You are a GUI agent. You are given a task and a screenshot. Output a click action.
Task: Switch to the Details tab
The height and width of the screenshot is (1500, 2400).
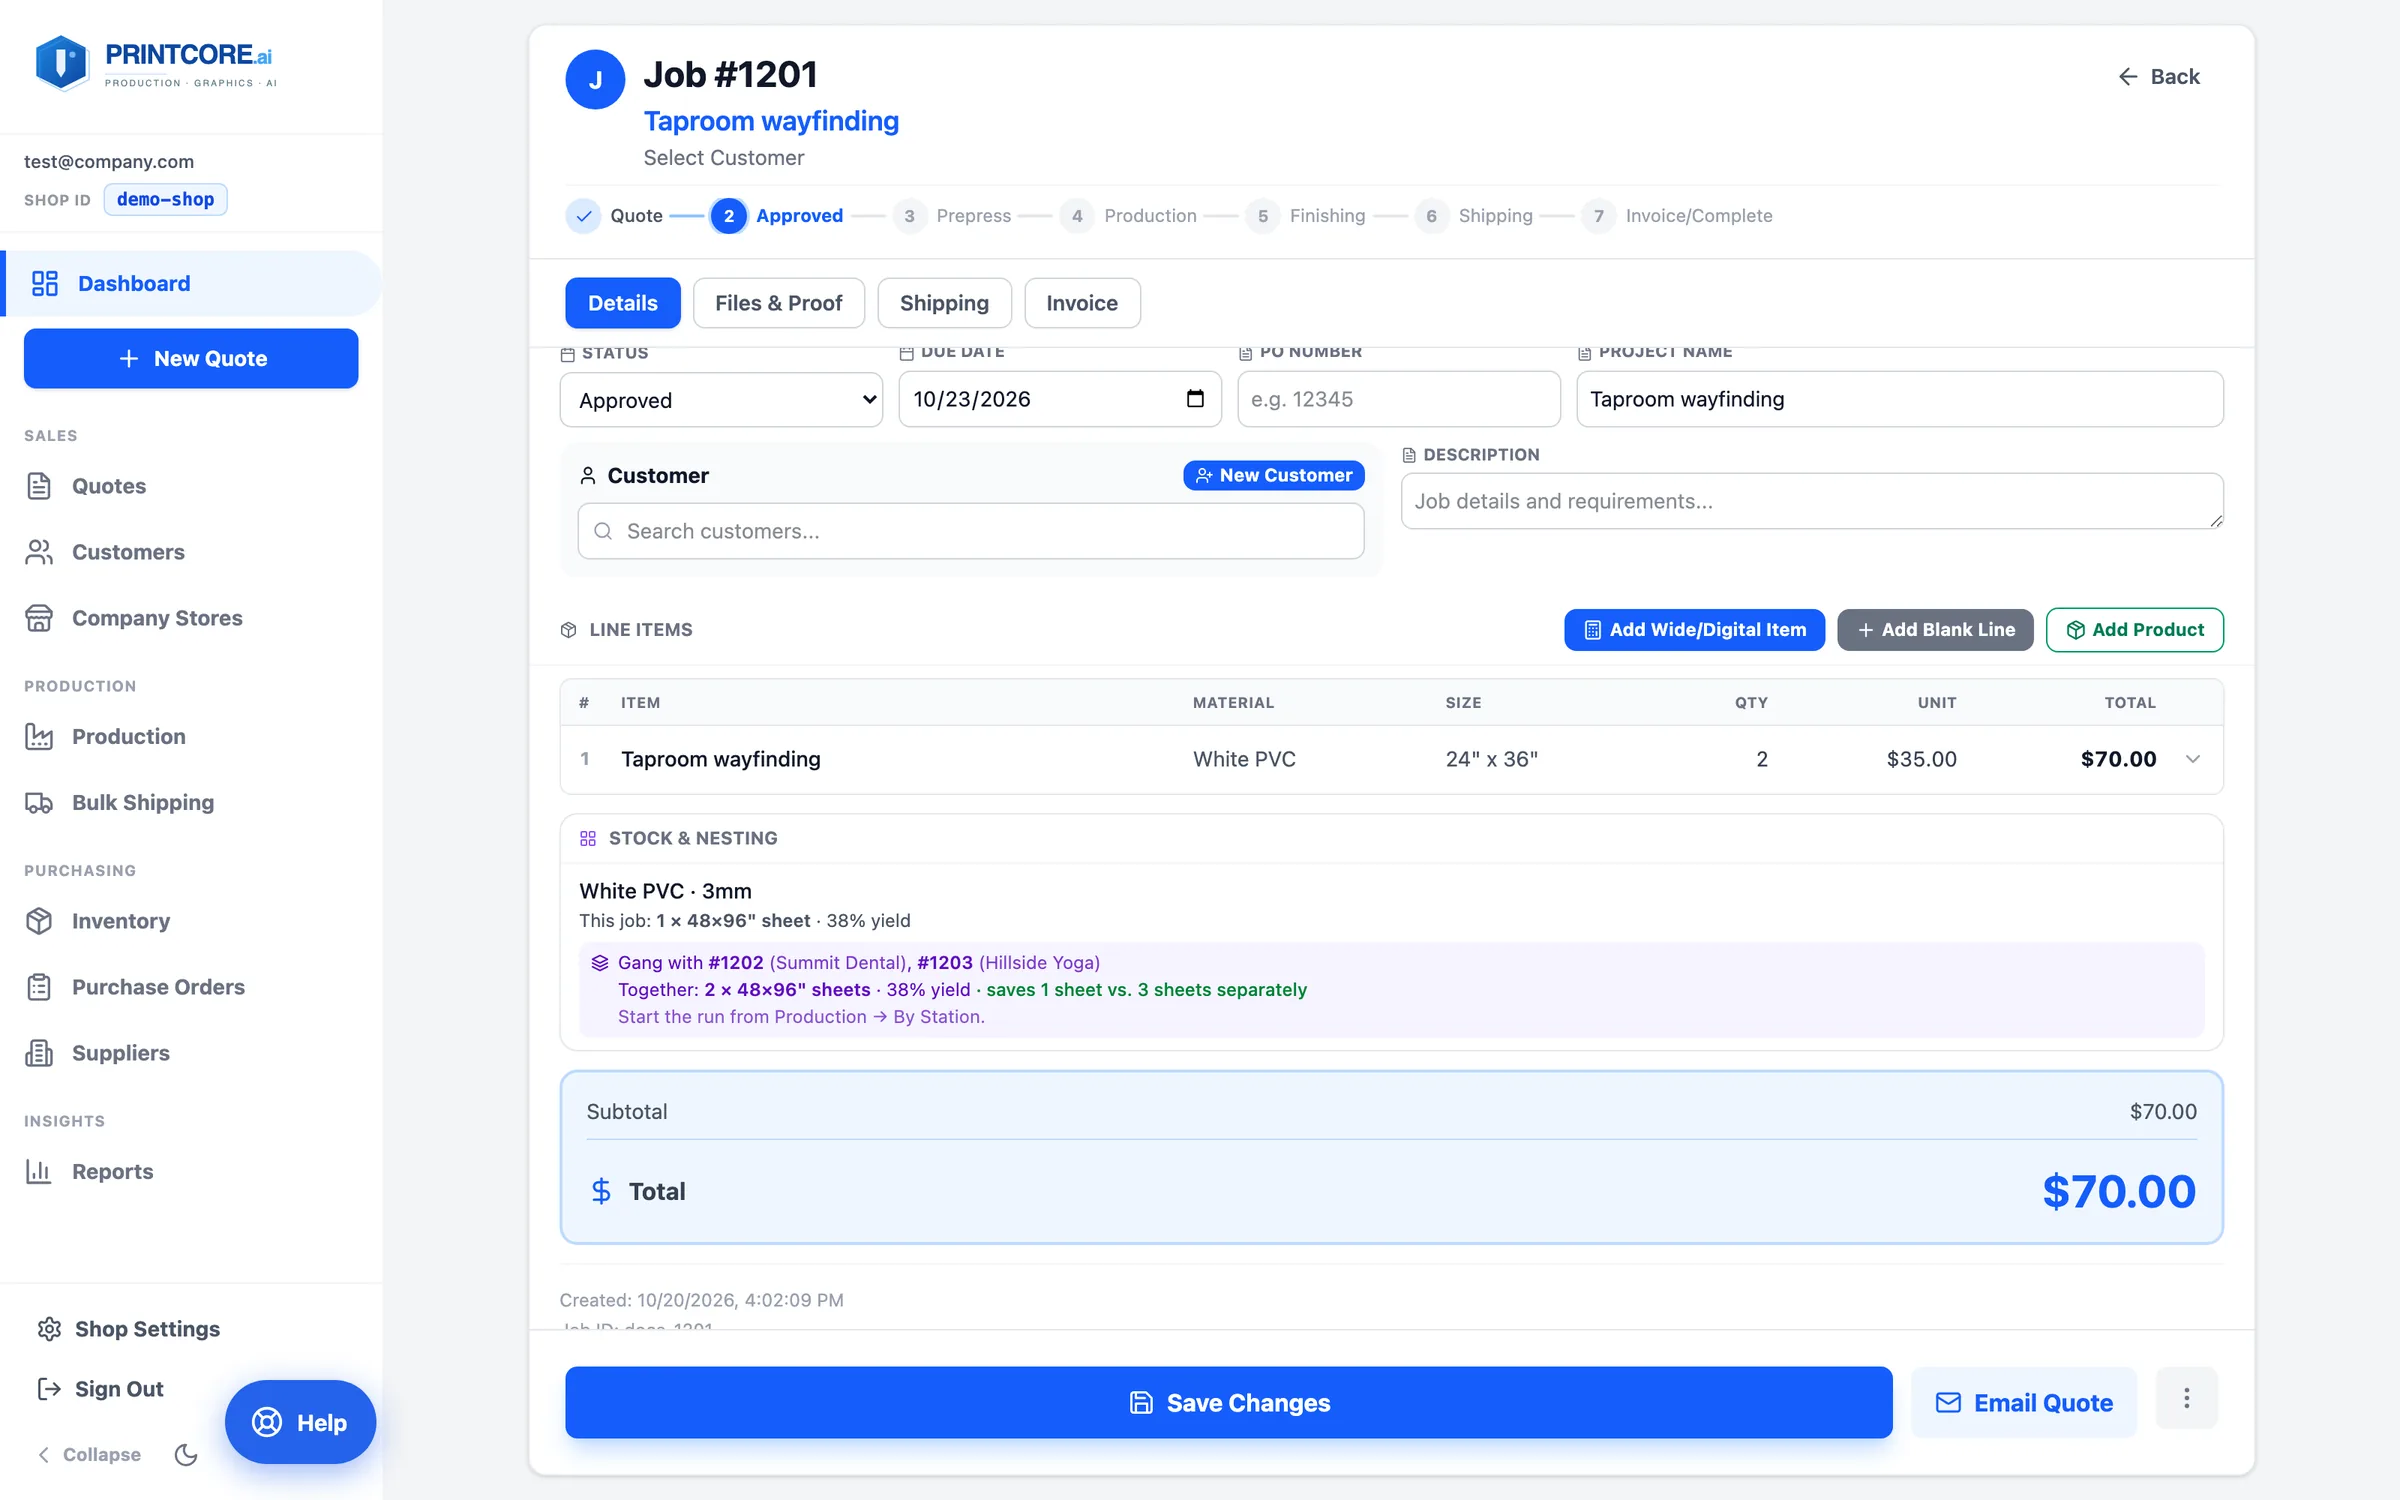pyautogui.click(x=623, y=303)
